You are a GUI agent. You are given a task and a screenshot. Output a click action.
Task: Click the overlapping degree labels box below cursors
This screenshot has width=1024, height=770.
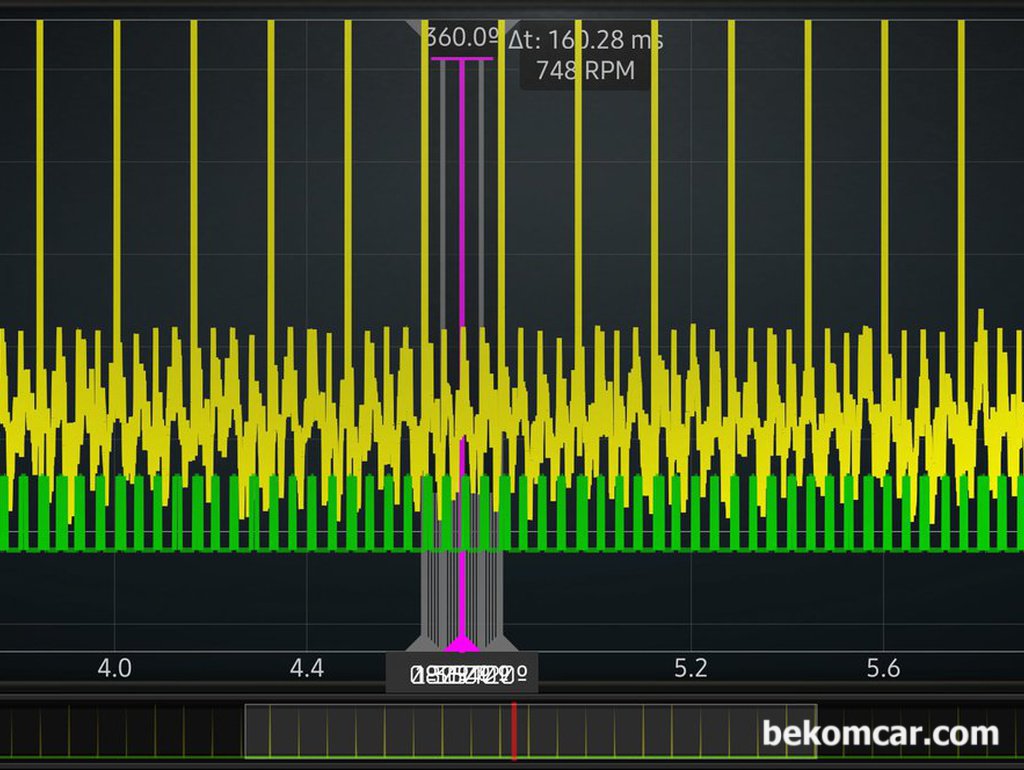coord(461,675)
